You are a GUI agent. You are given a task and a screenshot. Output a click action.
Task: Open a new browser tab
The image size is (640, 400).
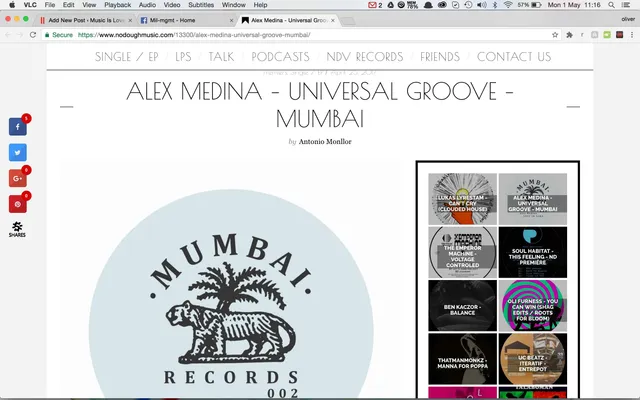point(348,21)
